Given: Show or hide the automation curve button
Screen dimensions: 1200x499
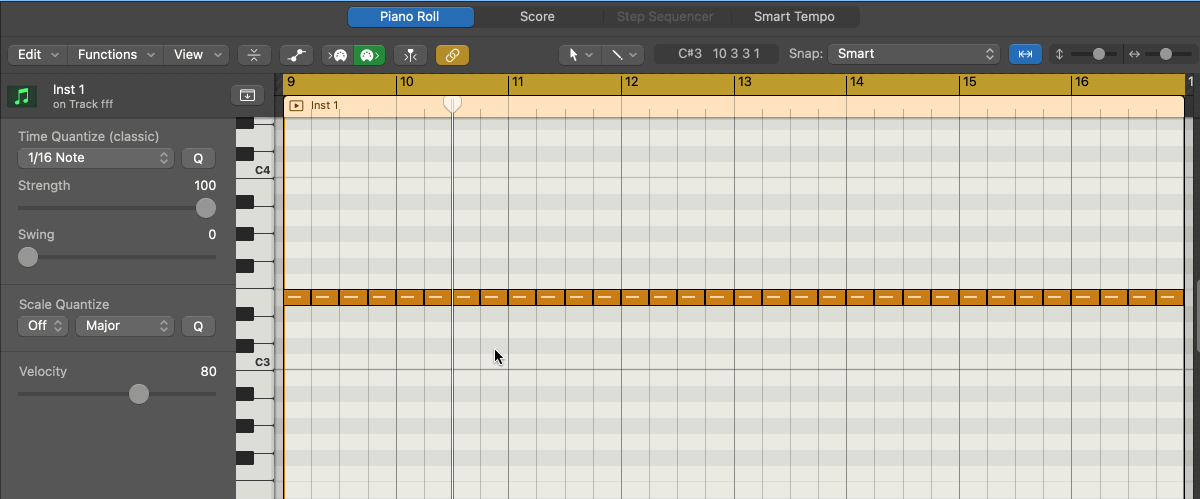Looking at the screenshot, I should [296, 55].
